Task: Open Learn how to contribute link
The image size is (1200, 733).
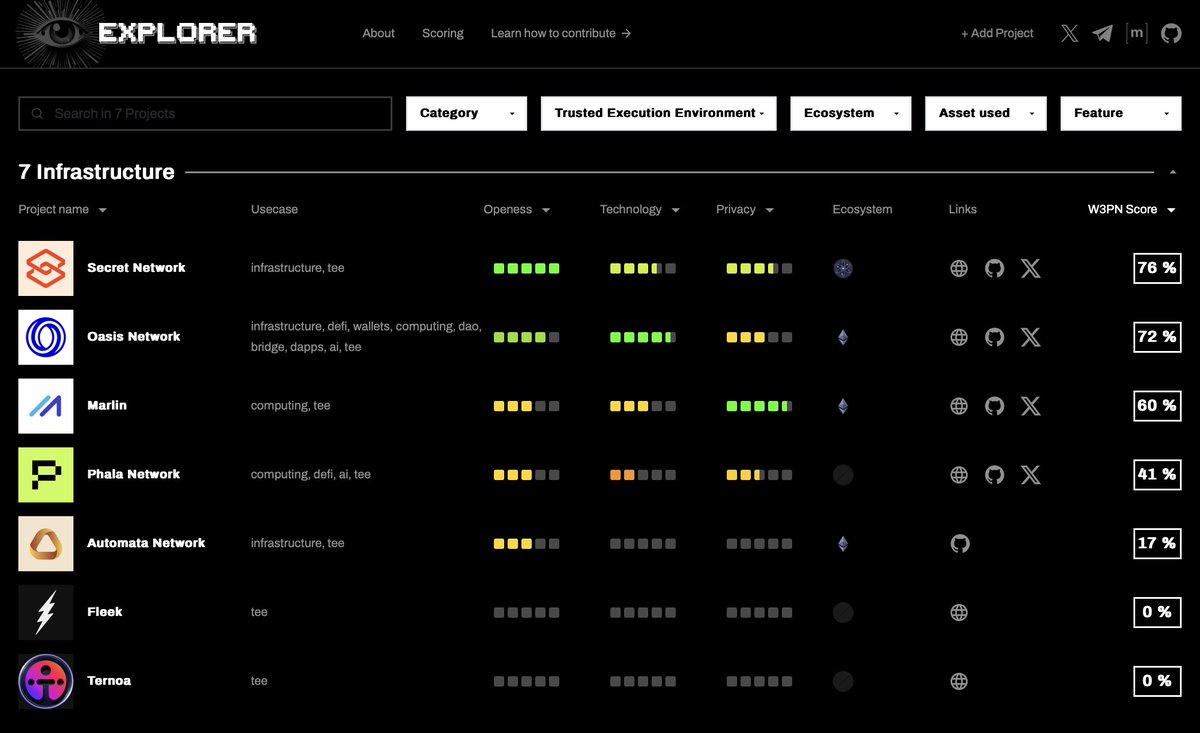Action: click(x=561, y=33)
